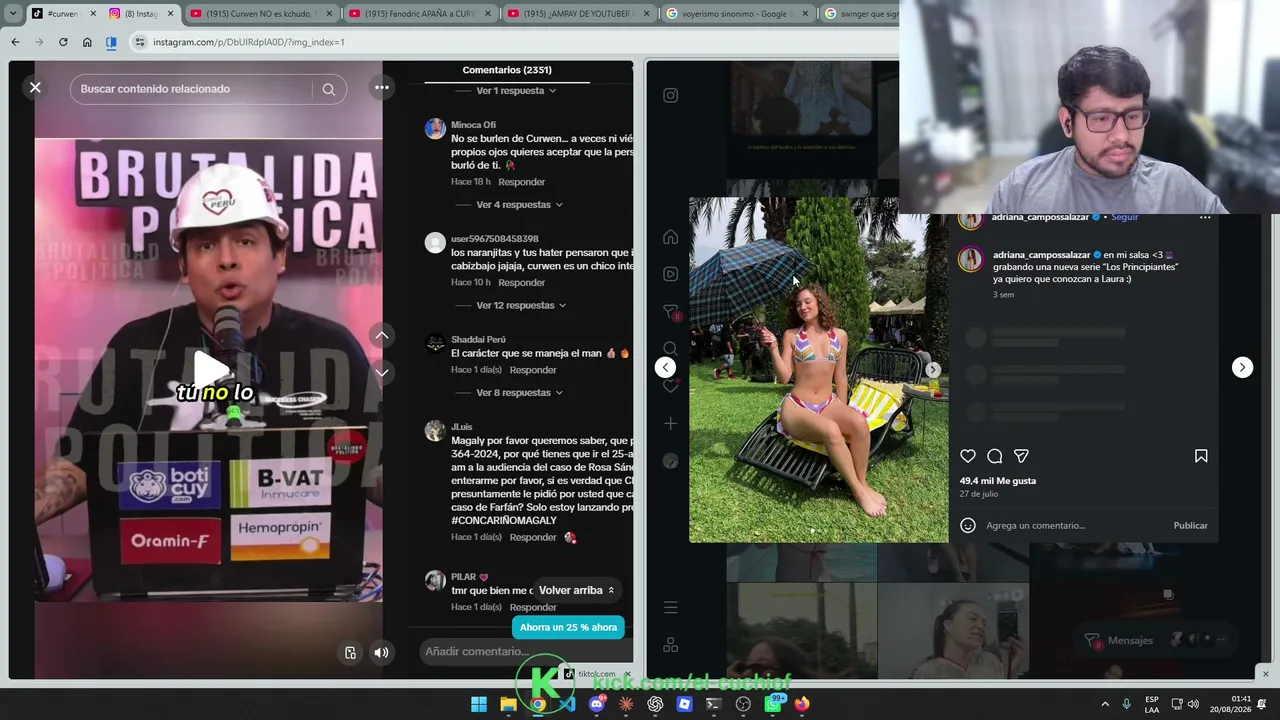The width and height of the screenshot is (1280, 720).
Task: Select the Comentarios (2351) tab
Action: [507, 70]
